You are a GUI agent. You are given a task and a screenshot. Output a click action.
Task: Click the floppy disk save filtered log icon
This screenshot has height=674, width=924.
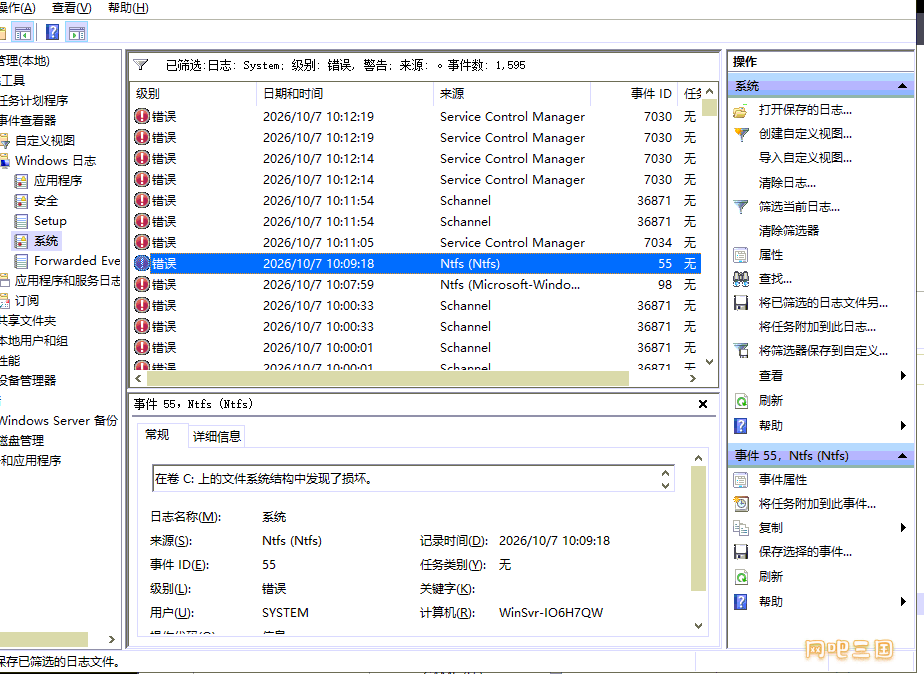pyautogui.click(x=741, y=303)
